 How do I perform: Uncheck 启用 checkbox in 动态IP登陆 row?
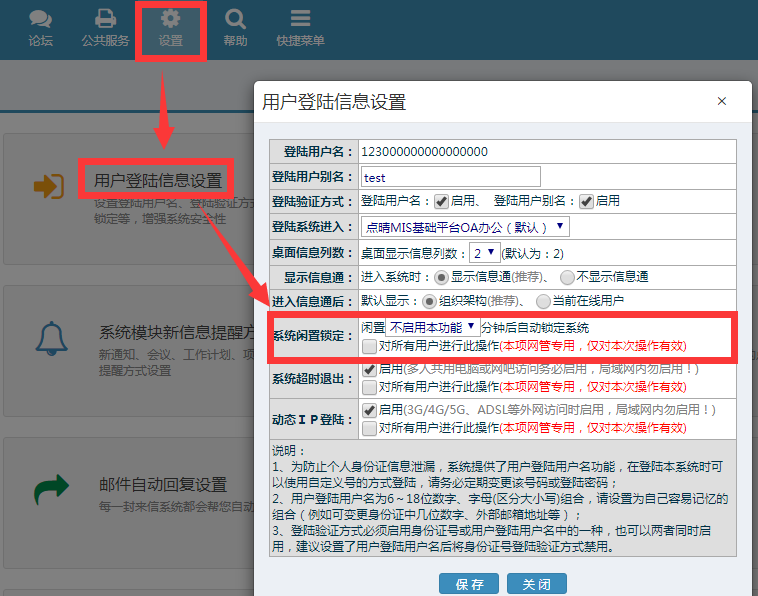pos(369,410)
